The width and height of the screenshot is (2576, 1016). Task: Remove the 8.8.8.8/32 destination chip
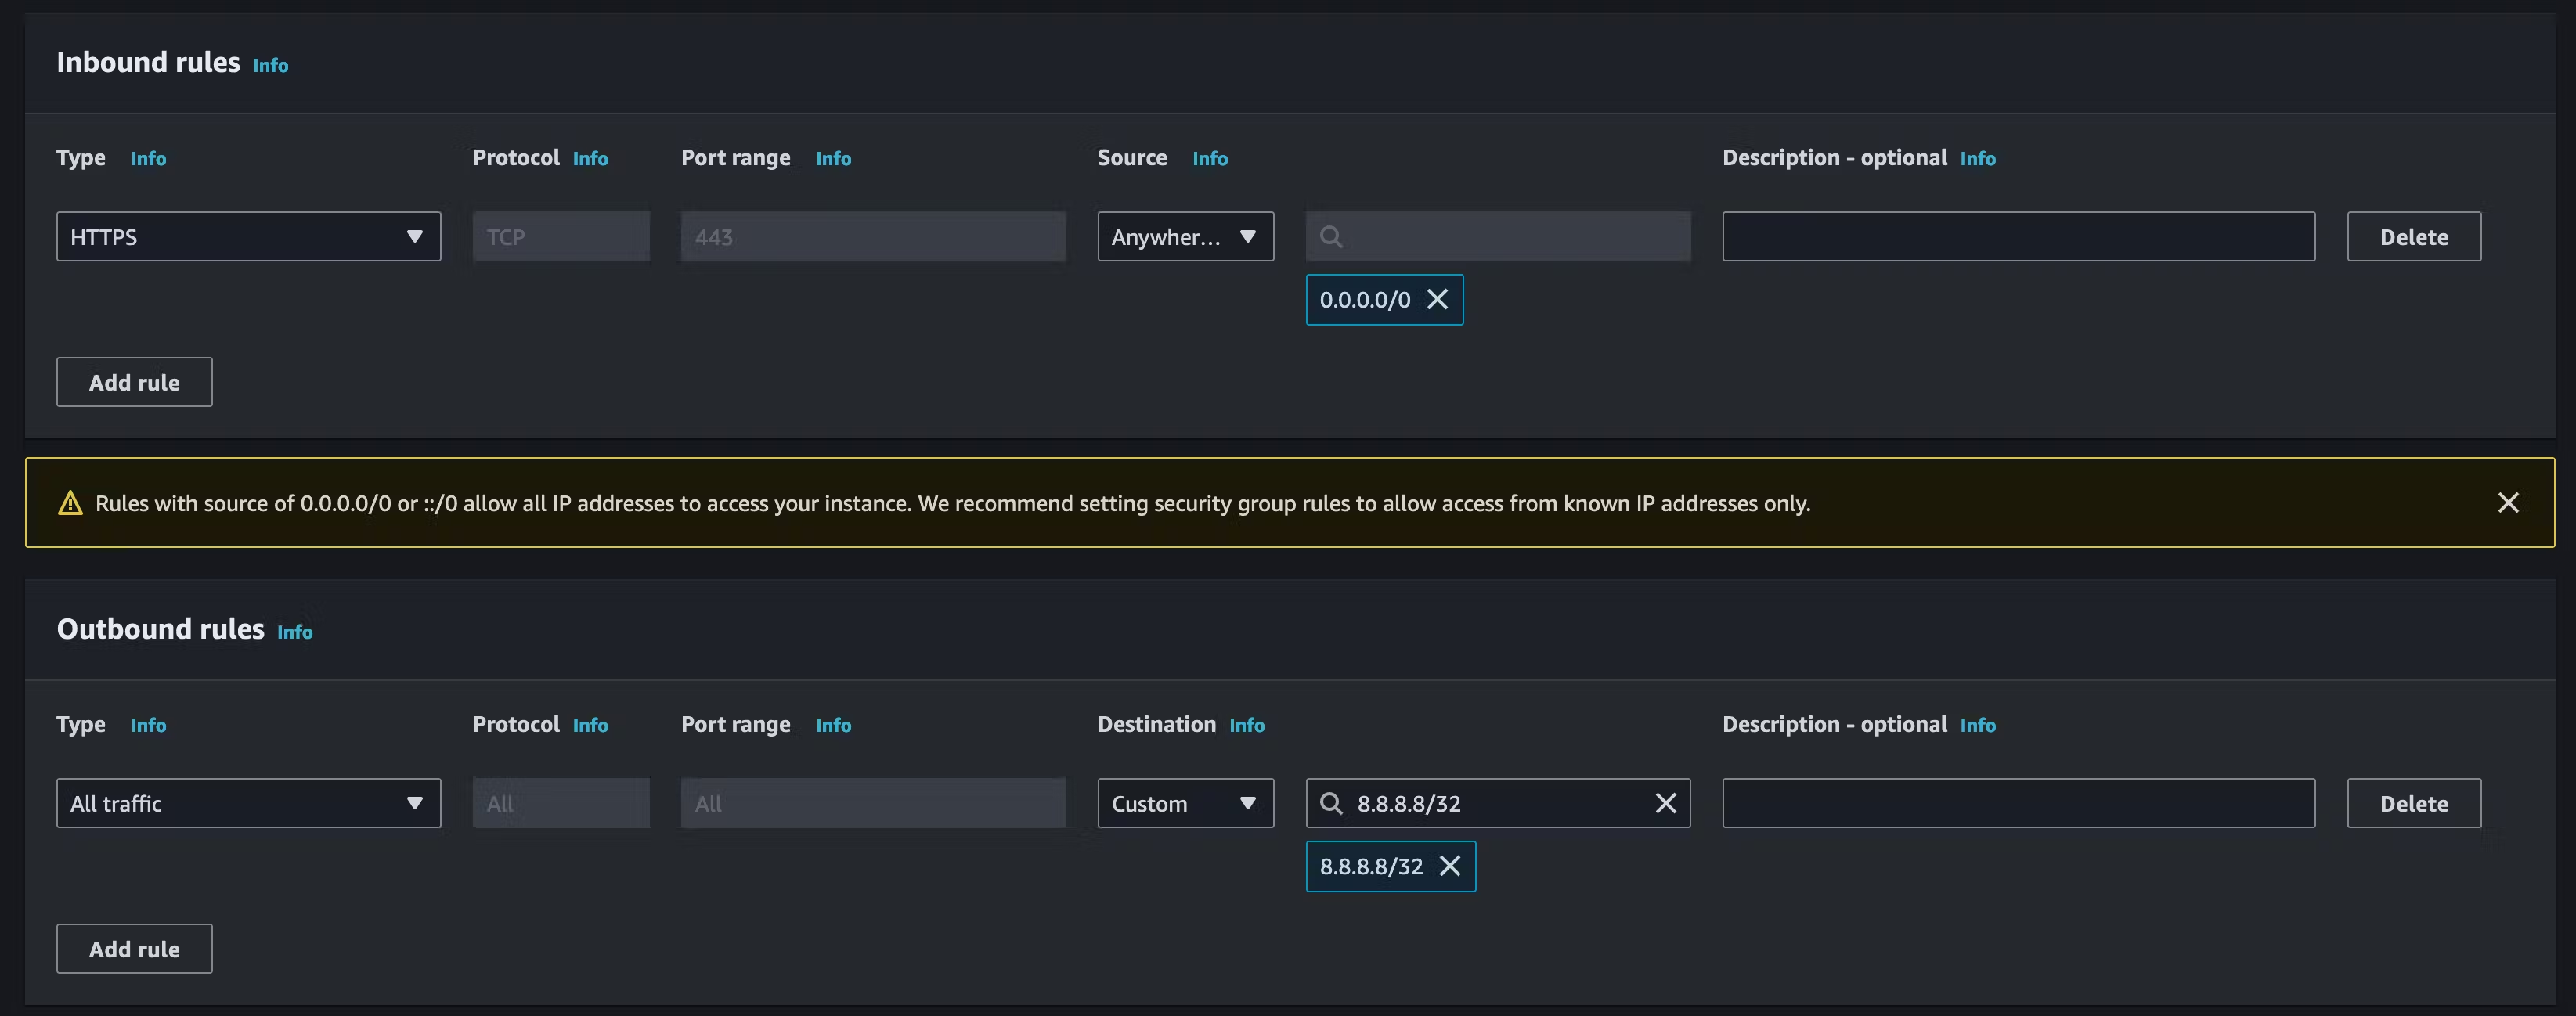(1450, 866)
